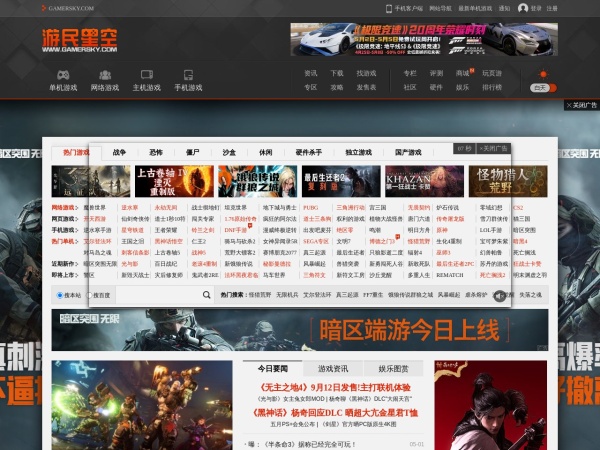Open the 王者荣耀 game link
The width and height of the screenshot is (600, 450).
coord(166,230)
